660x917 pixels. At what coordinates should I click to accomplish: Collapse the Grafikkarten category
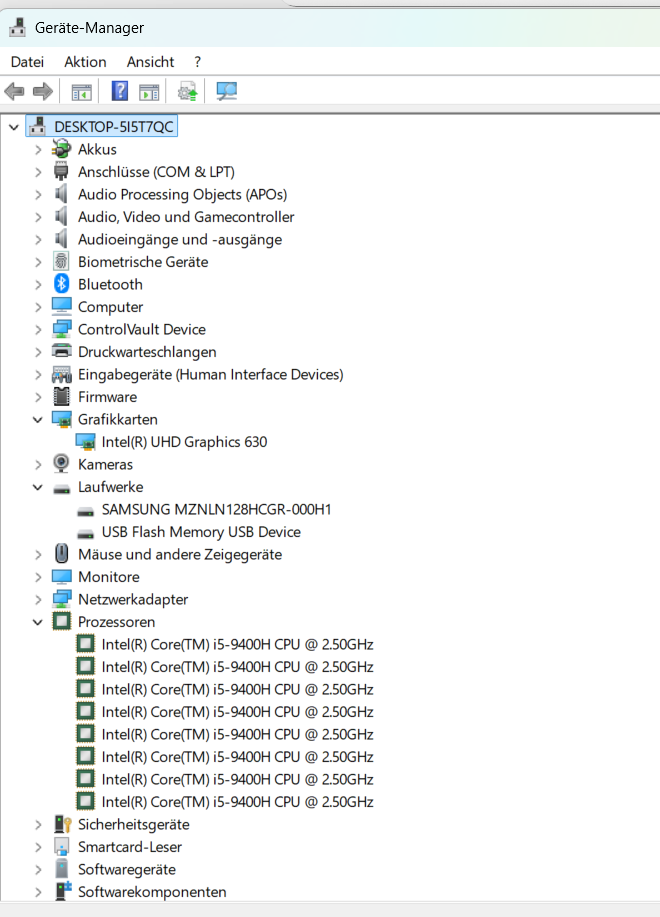(x=38, y=419)
